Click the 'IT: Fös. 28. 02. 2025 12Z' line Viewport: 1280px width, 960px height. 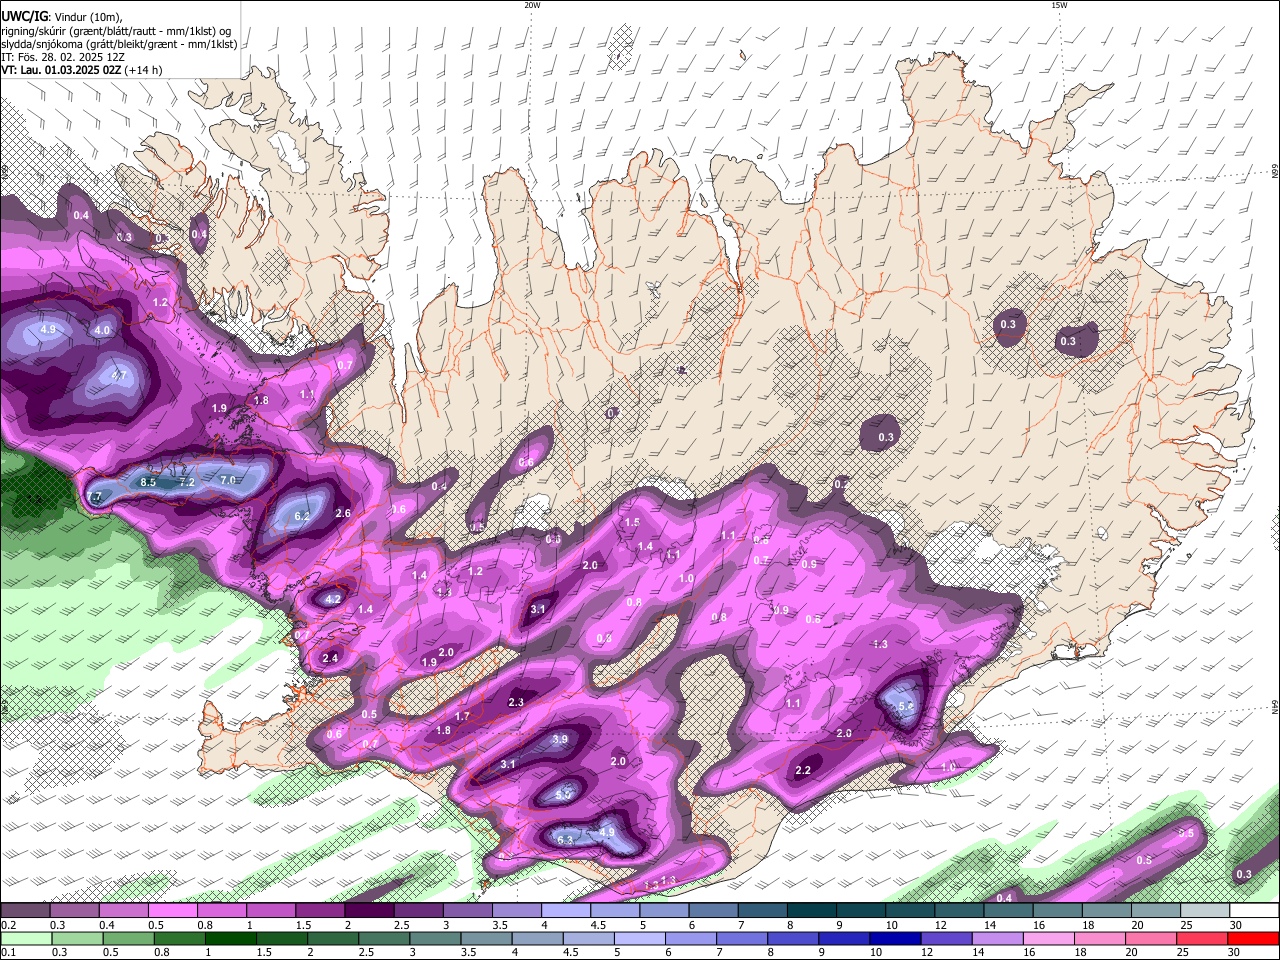click(63, 57)
